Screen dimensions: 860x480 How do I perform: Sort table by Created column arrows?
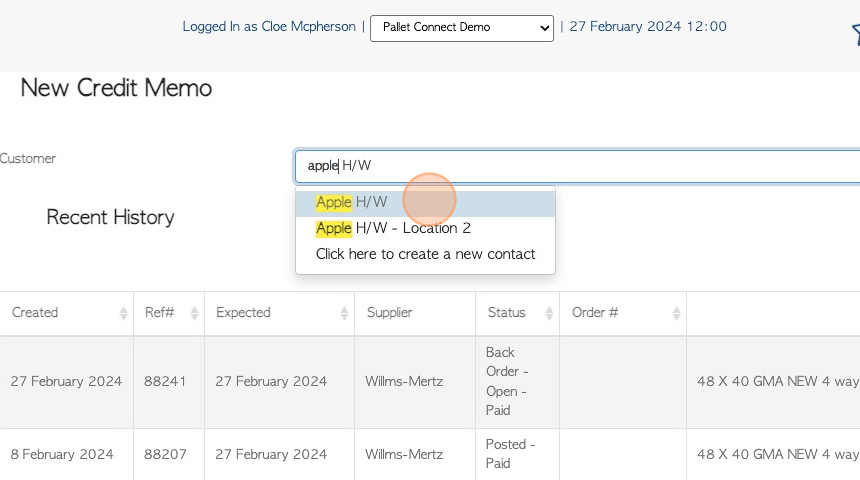pyautogui.click(x=123, y=313)
